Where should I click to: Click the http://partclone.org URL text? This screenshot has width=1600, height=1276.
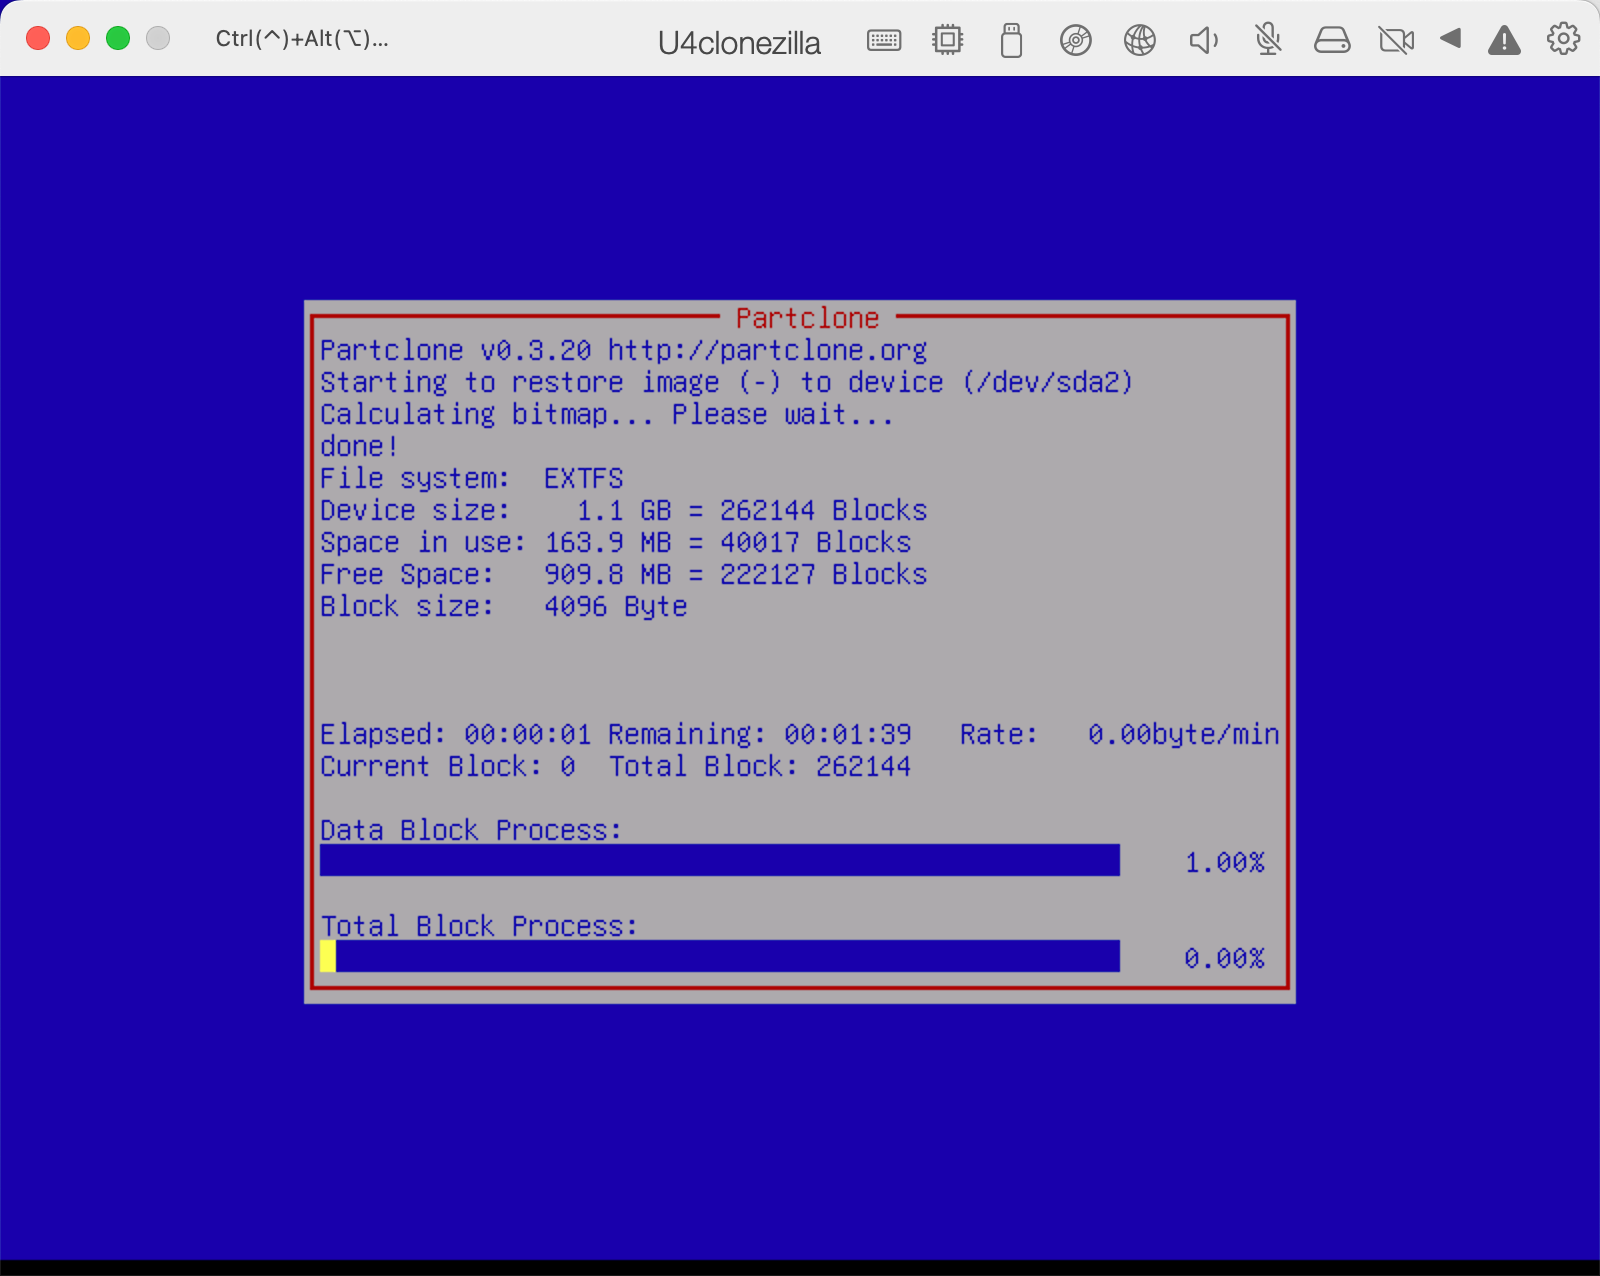point(767,350)
